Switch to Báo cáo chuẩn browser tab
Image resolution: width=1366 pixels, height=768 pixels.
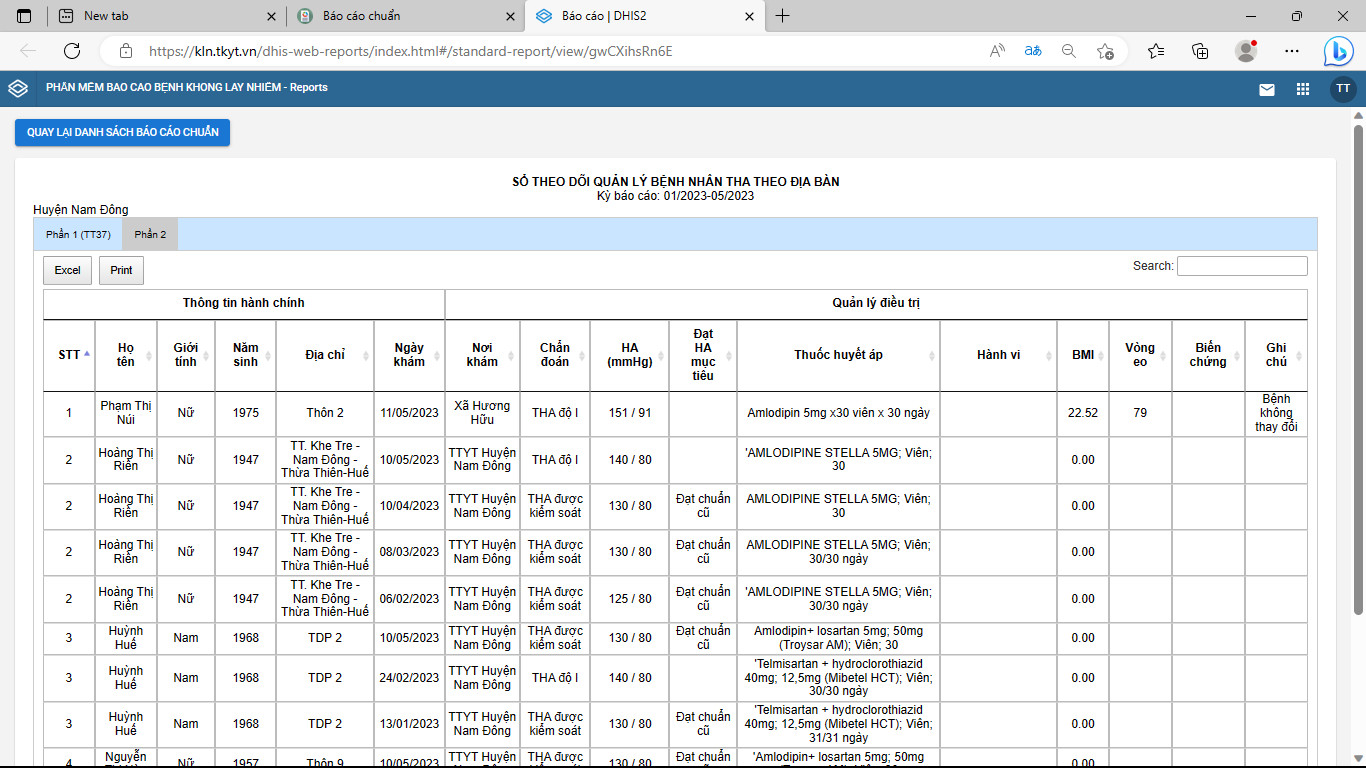405,16
